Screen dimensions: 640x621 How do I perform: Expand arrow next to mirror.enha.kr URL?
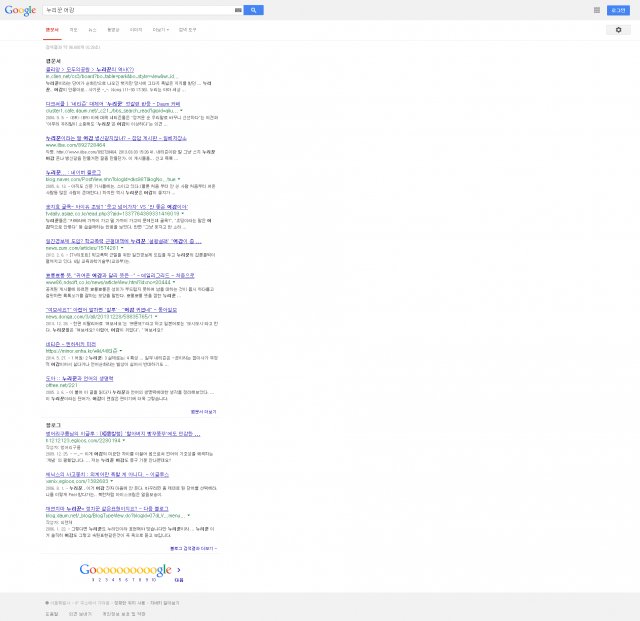[x=121, y=351]
